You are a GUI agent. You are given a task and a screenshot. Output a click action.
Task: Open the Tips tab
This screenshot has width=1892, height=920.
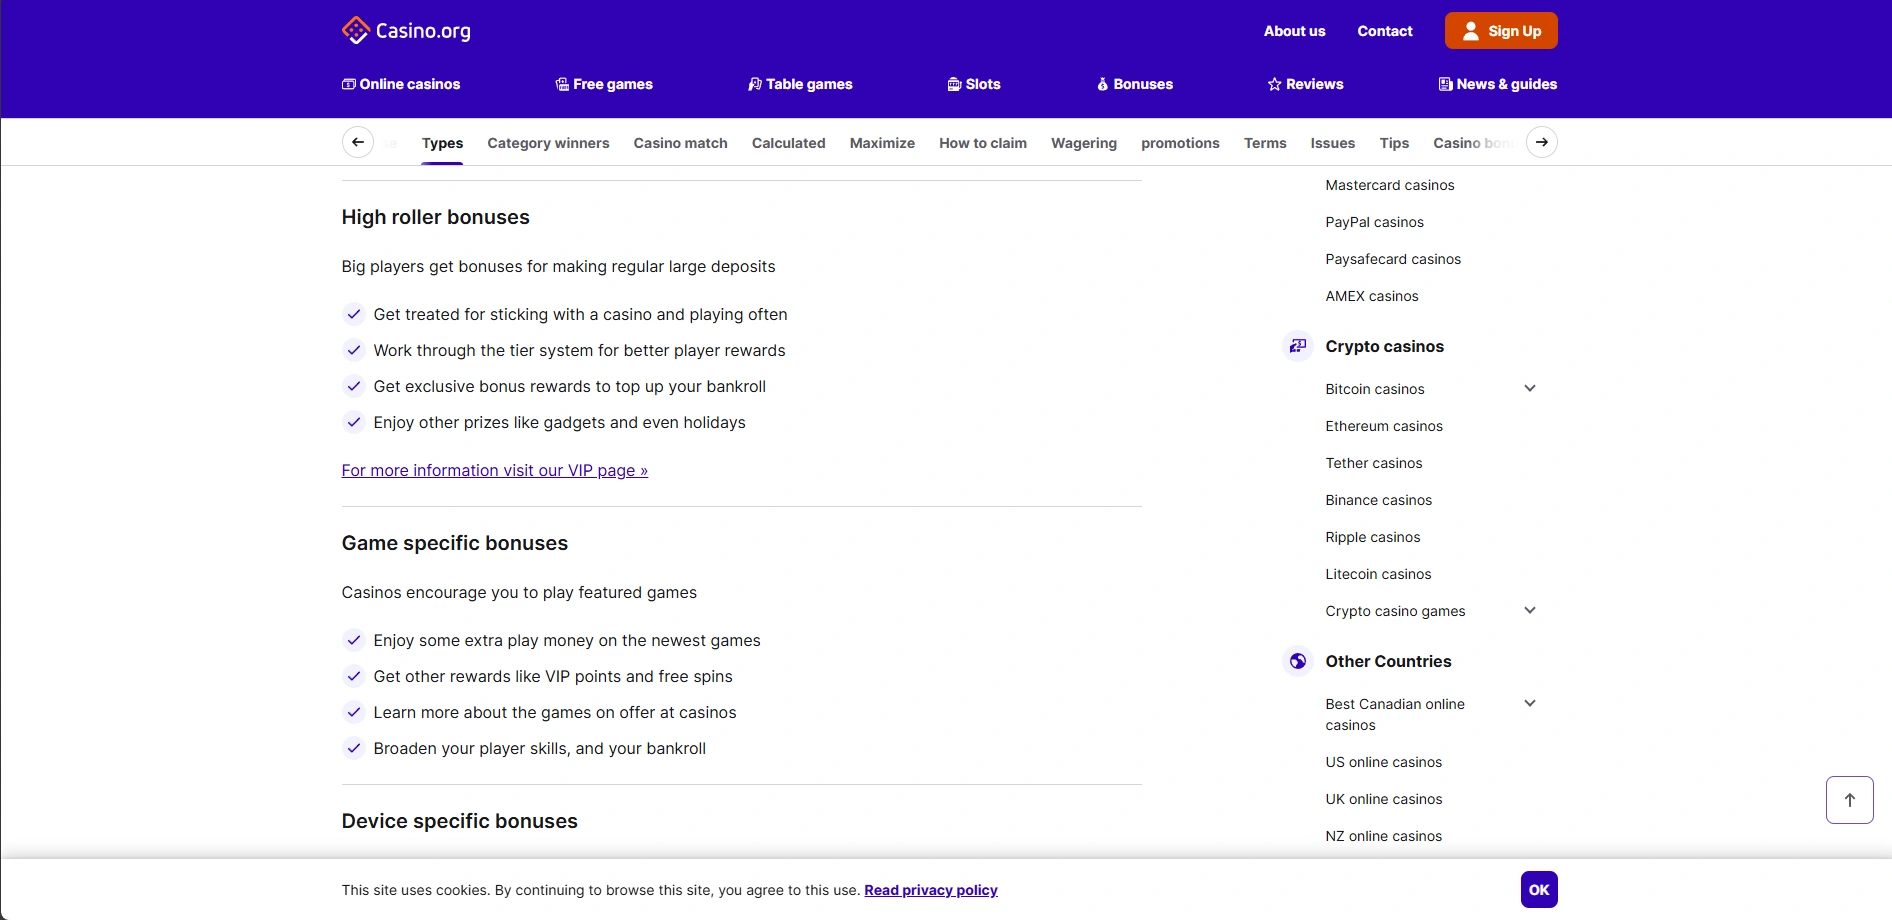(x=1394, y=143)
